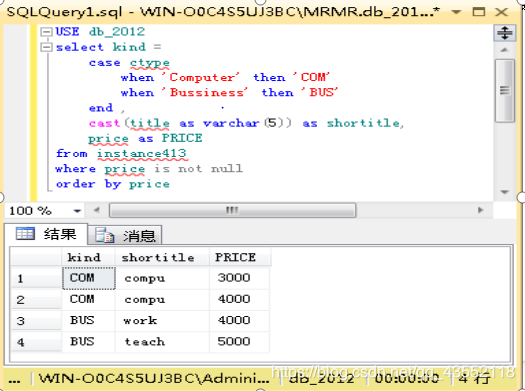Close the SQLQuery1.sql document

501,12
